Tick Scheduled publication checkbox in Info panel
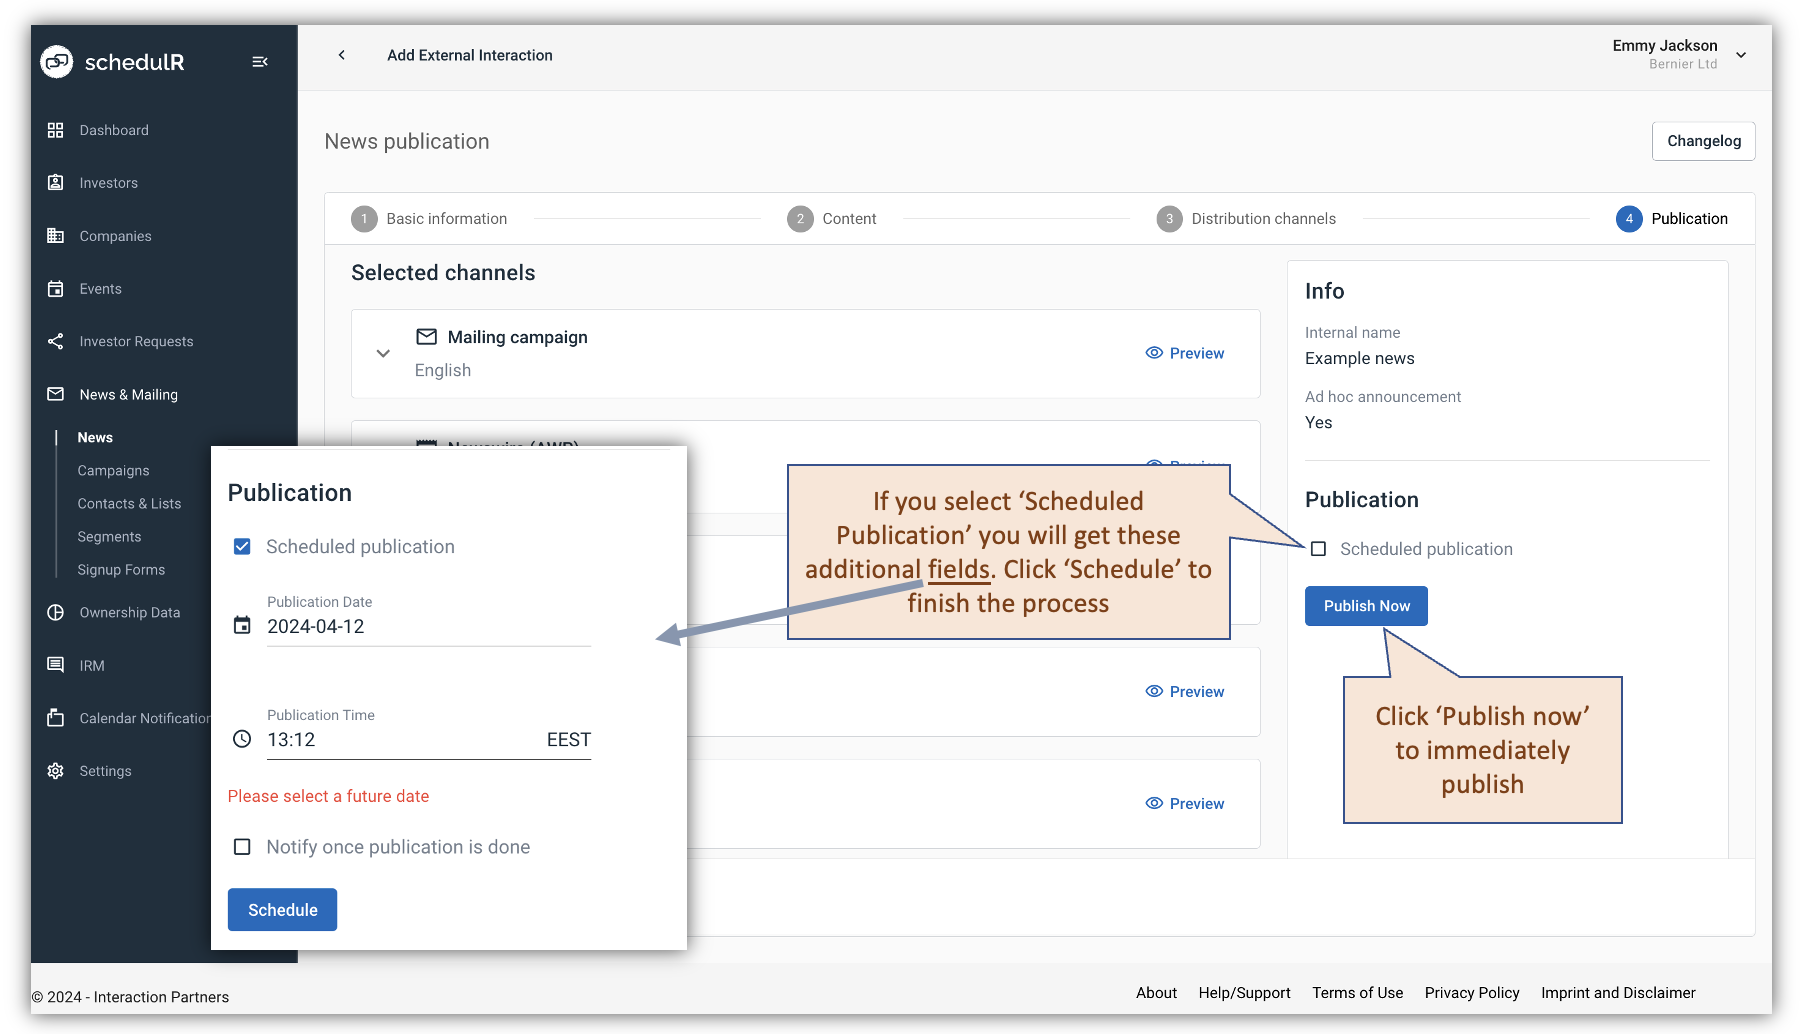This screenshot has height=1034, width=1806. (x=1319, y=549)
